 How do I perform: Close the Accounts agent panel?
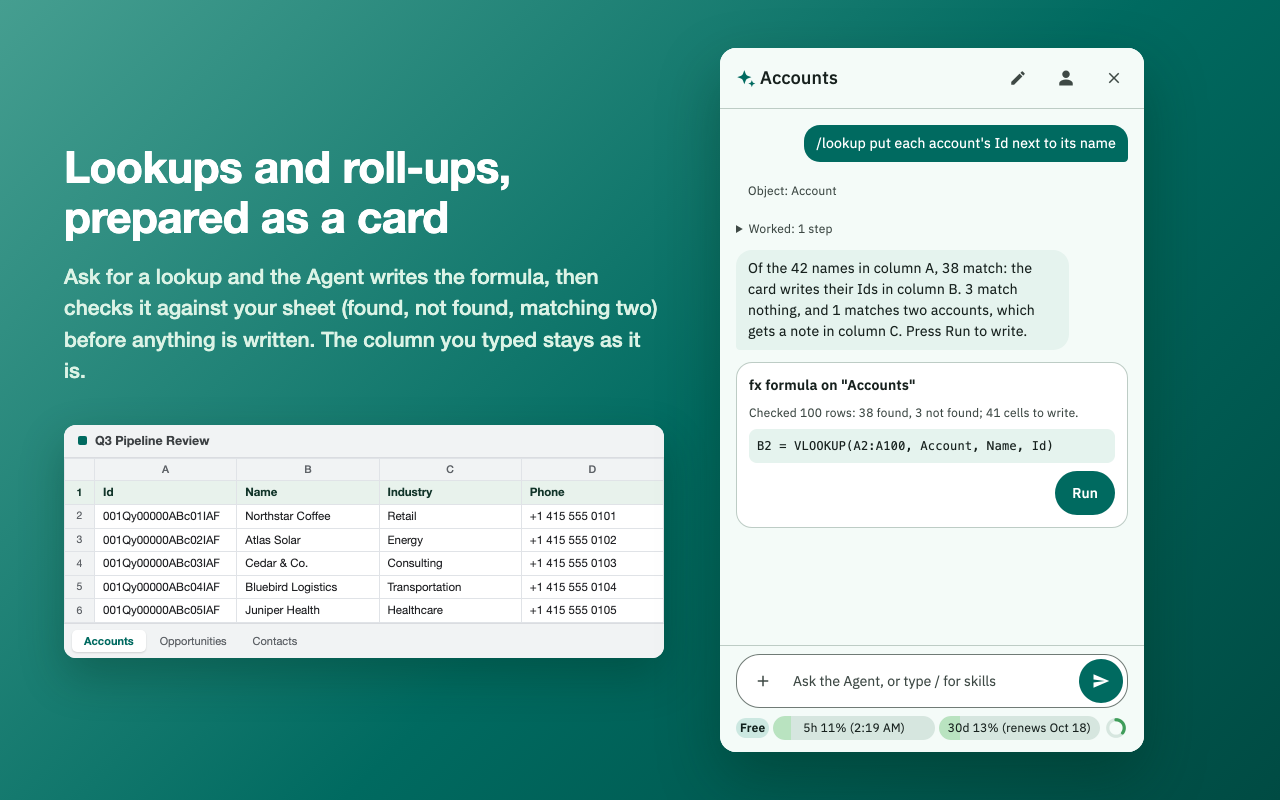coord(1114,78)
